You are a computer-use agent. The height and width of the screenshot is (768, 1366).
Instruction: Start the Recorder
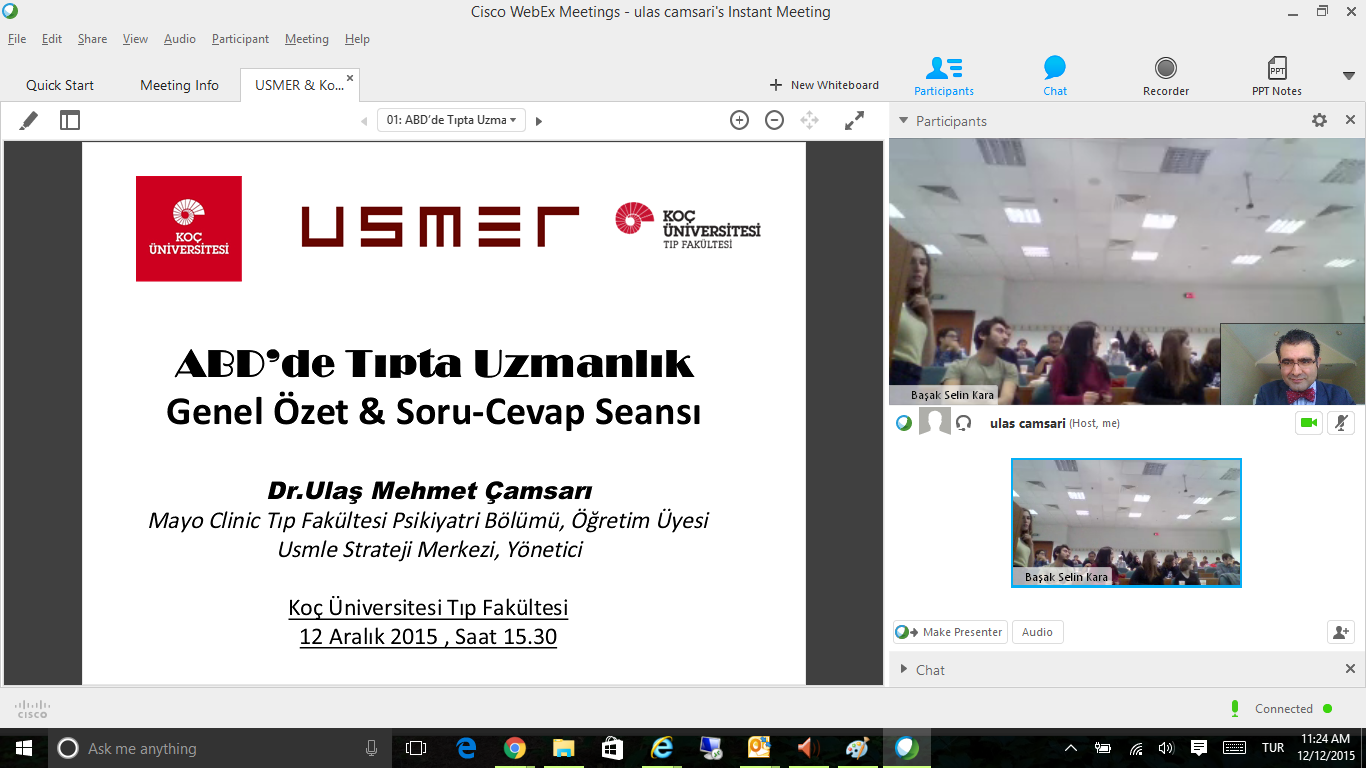click(x=1166, y=76)
